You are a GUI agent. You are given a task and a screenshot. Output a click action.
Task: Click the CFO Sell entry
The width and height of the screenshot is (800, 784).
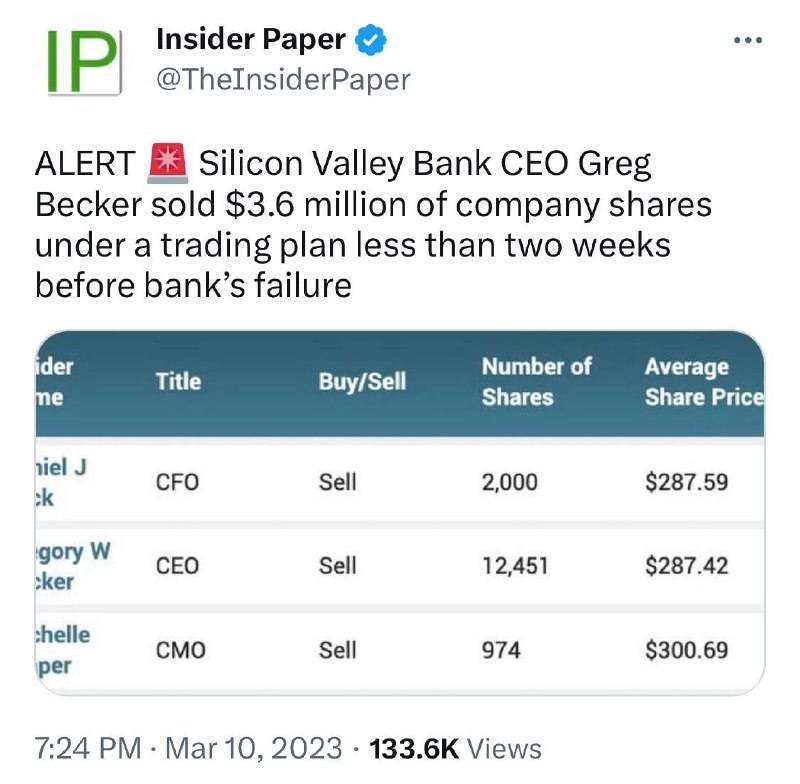point(337,482)
